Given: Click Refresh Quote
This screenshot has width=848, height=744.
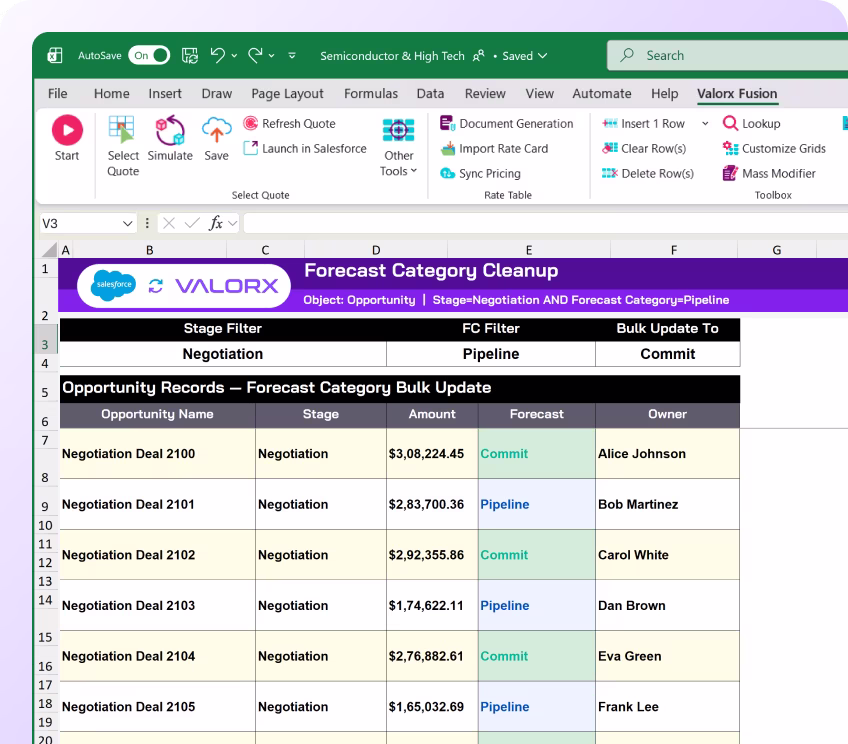Looking at the screenshot, I should 289,123.
